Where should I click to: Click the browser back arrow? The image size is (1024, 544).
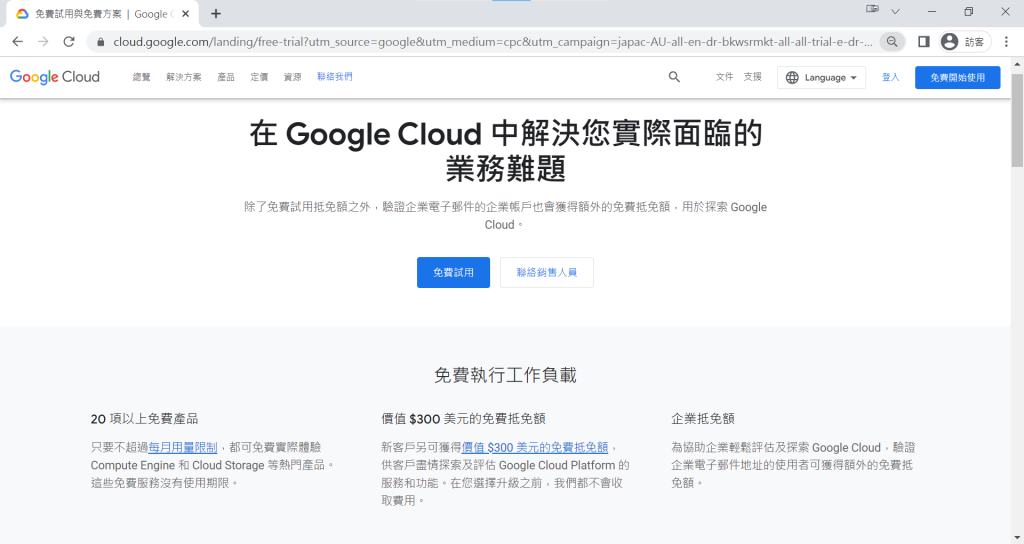(18, 42)
